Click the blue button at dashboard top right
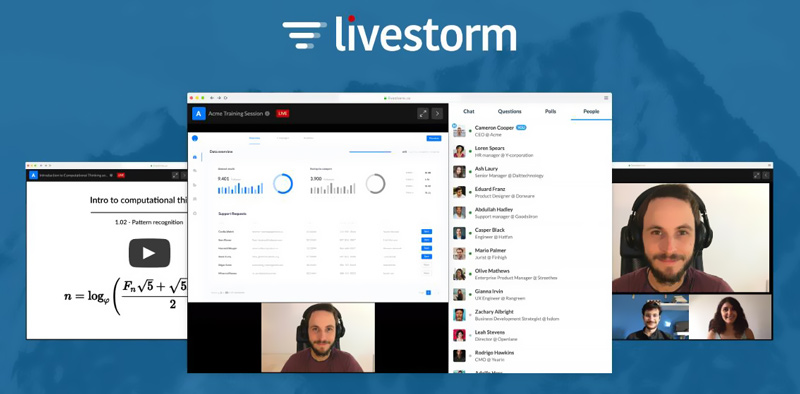This screenshot has height=394, width=800. pos(434,138)
